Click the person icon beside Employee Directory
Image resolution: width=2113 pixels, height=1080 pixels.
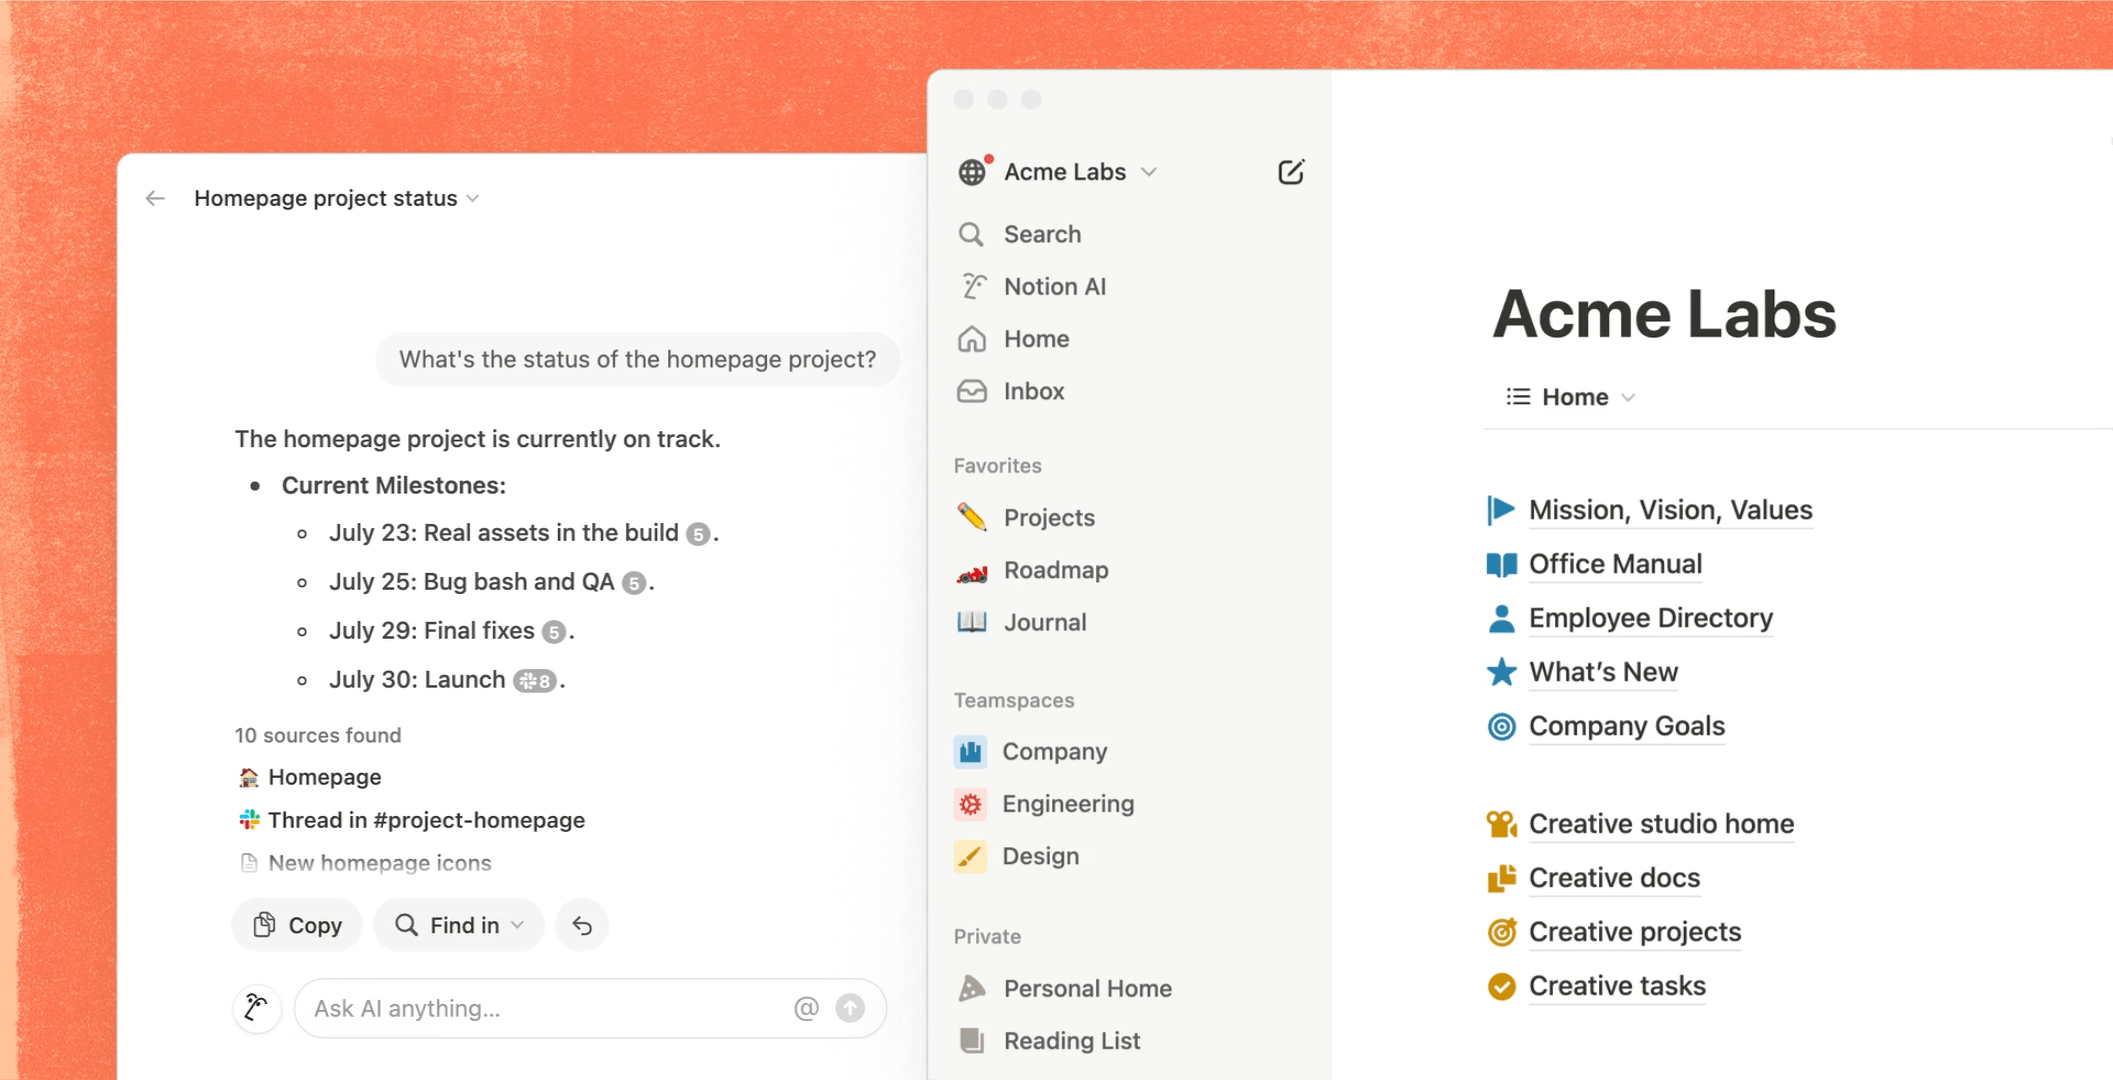pyautogui.click(x=1501, y=619)
